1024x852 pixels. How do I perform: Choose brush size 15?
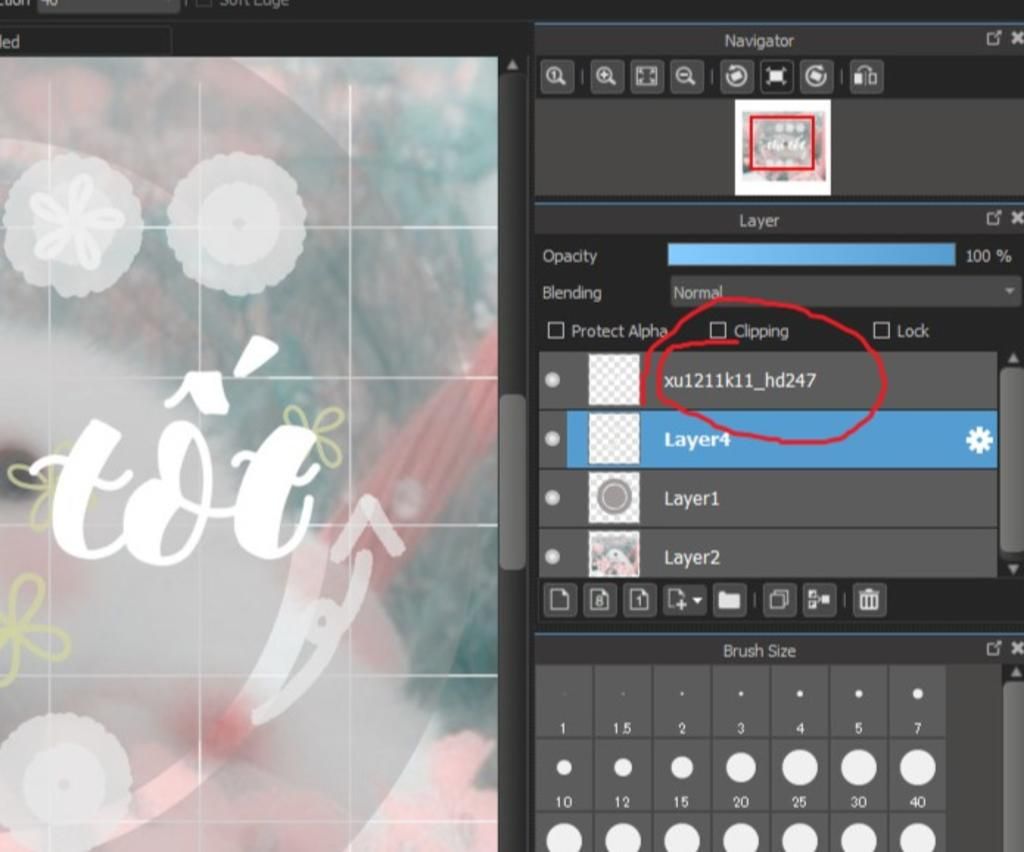(681, 776)
